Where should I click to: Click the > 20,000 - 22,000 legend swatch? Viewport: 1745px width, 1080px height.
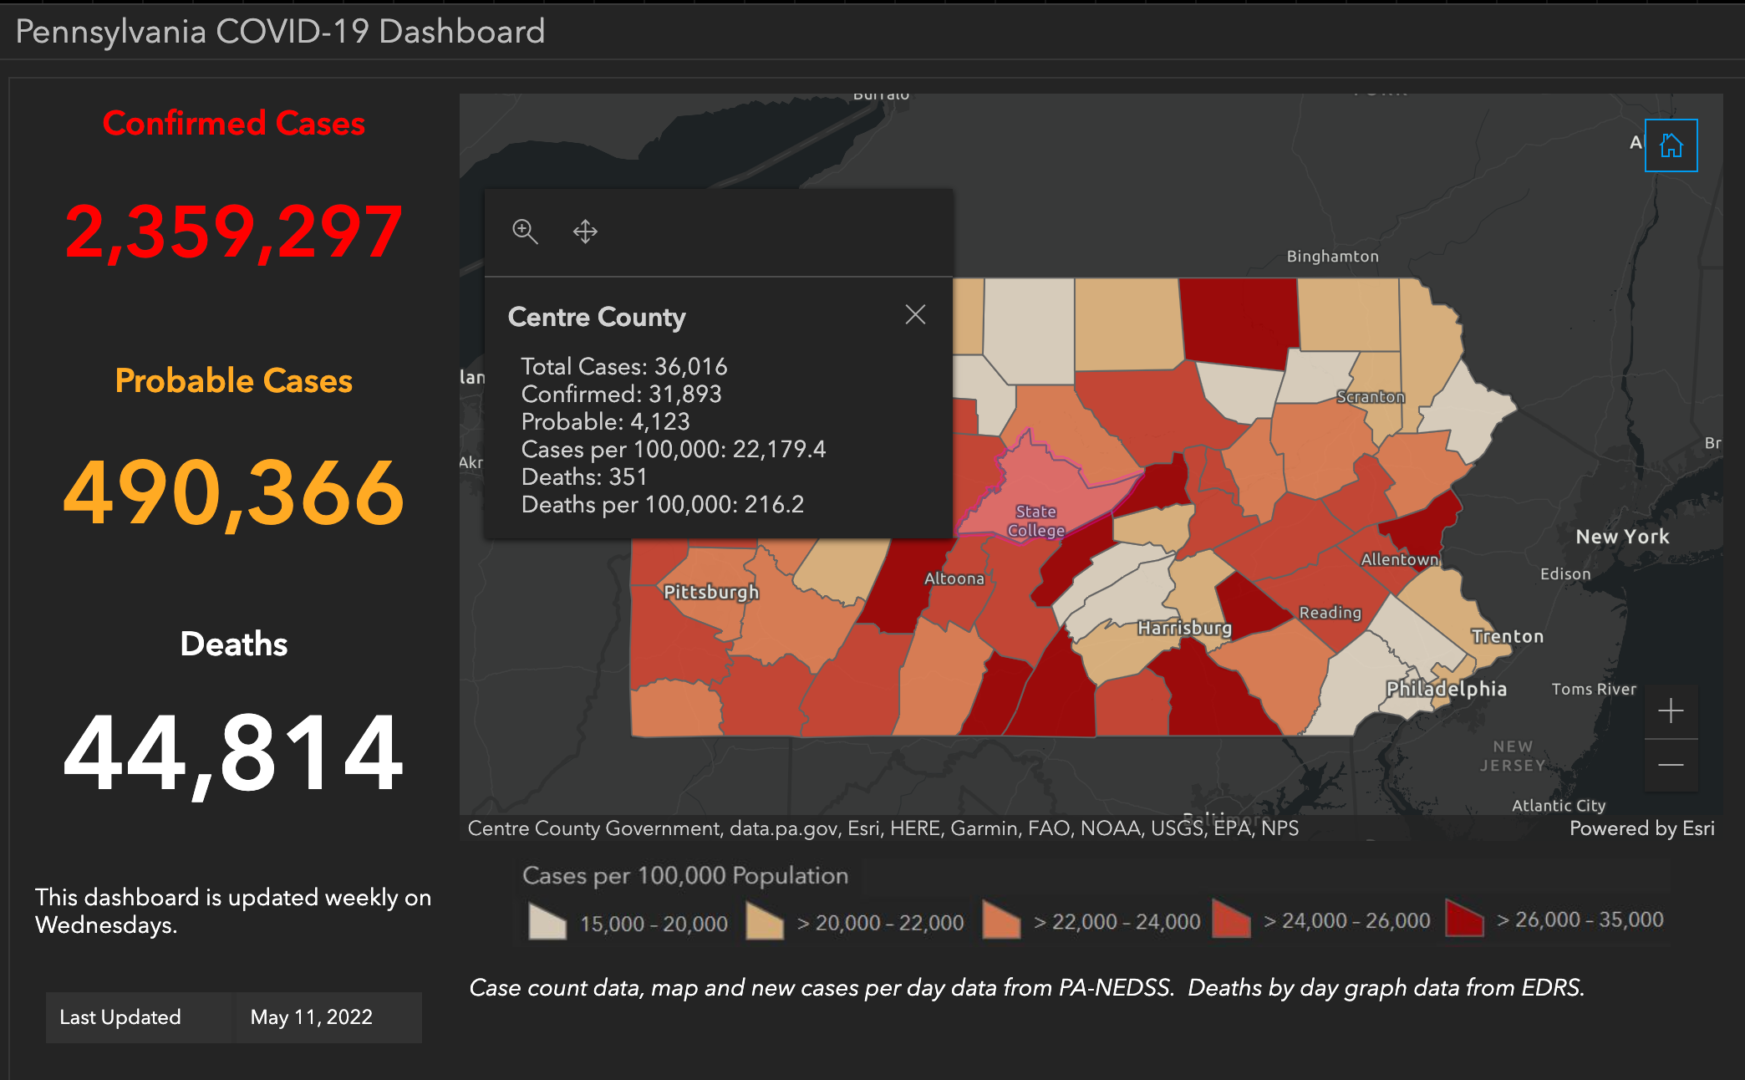click(x=765, y=922)
